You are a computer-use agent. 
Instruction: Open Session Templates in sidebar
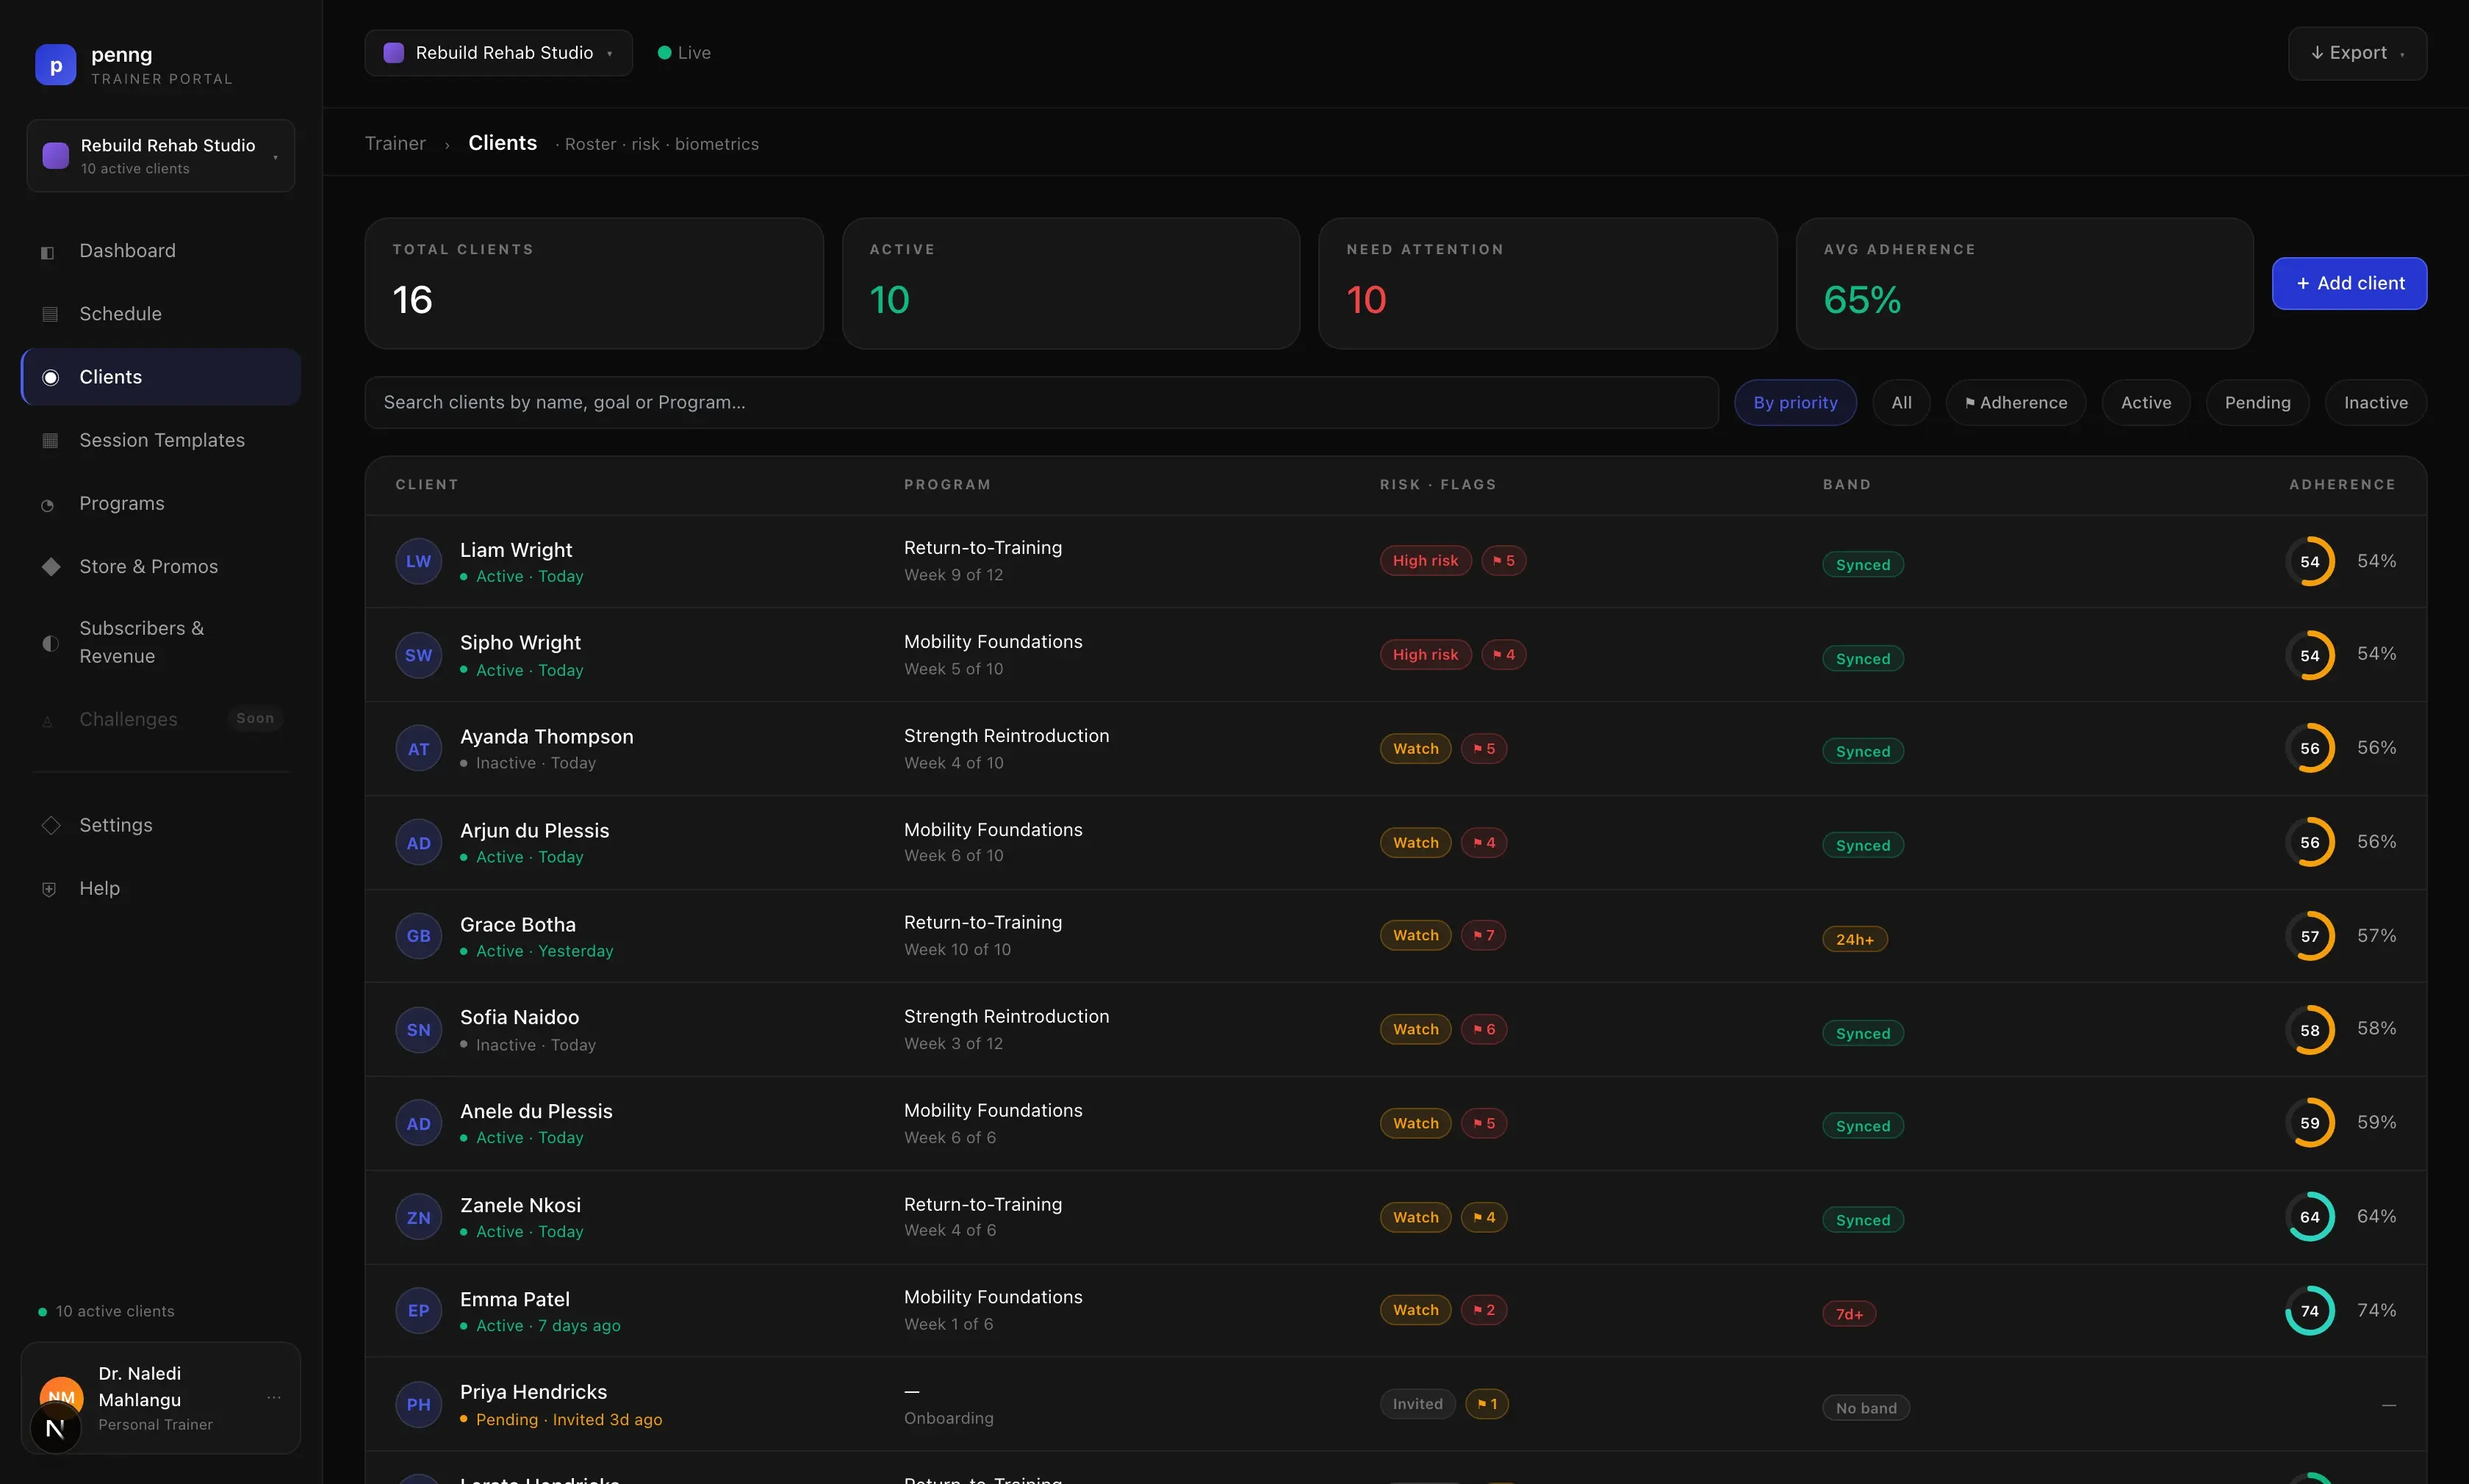point(160,440)
